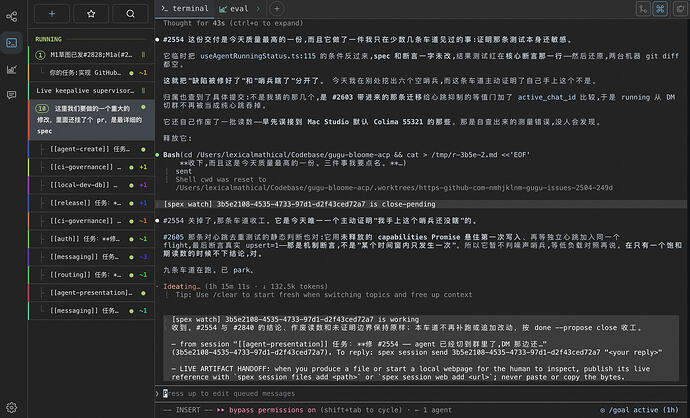Open the chart analytics icon in left rail

(x=11, y=69)
